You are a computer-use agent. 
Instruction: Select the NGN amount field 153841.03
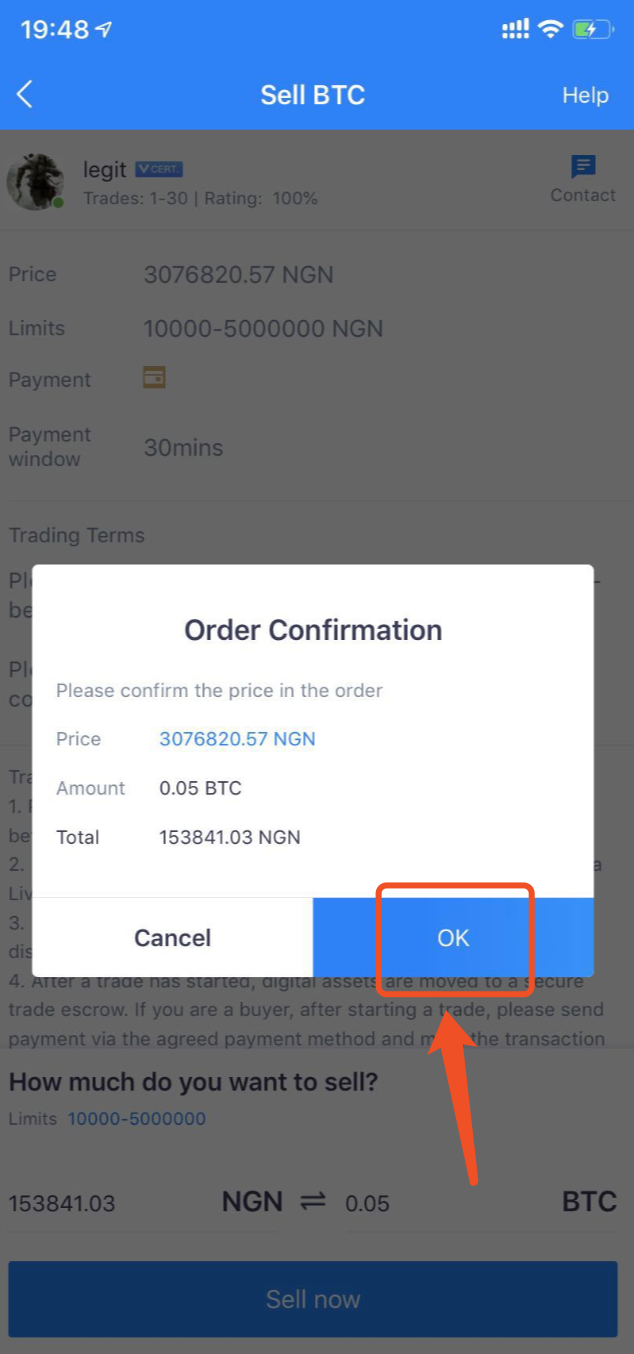62,1203
